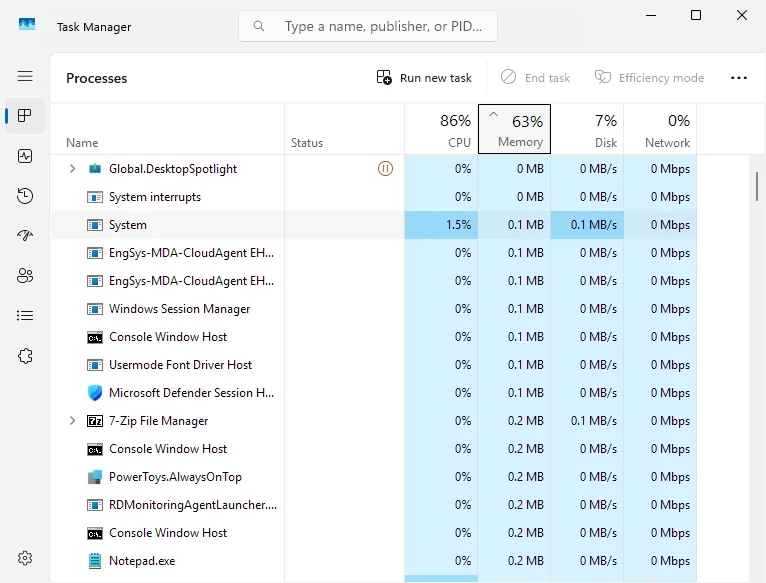The image size is (766, 583).
Task: Click the search magnifier icon
Action: tap(259, 26)
